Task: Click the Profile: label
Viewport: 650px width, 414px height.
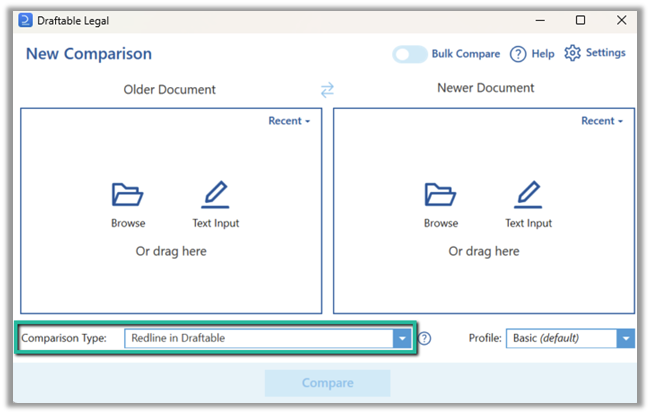Action: tap(485, 338)
